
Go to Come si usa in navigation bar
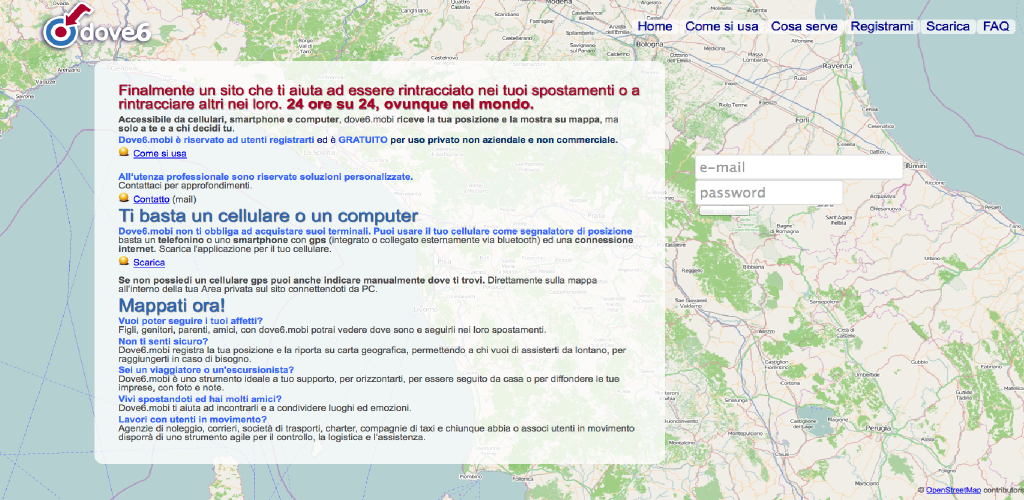click(722, 26)
